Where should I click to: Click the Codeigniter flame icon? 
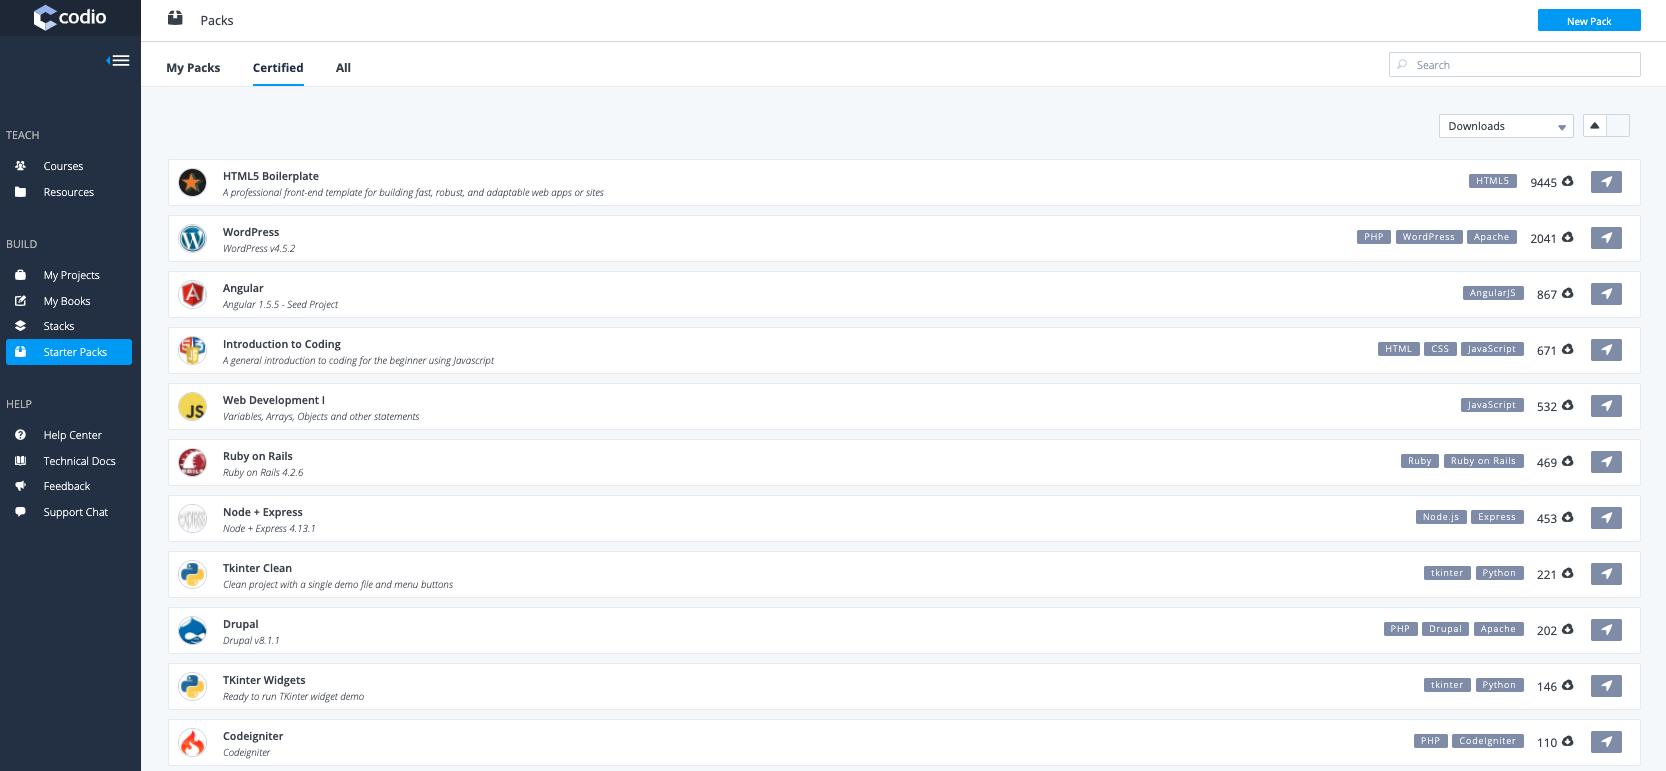[192, 742]
